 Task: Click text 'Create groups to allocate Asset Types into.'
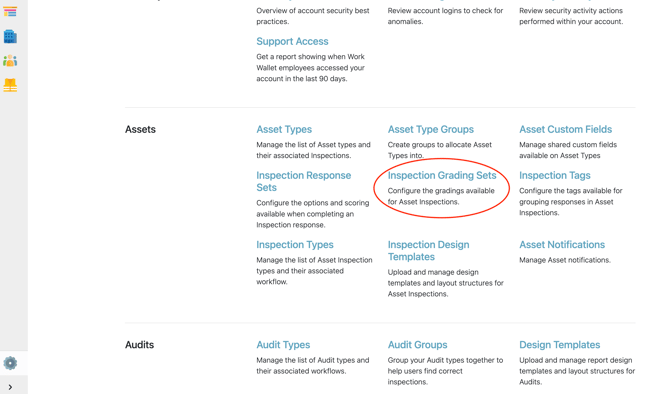[x=440, y=150]
